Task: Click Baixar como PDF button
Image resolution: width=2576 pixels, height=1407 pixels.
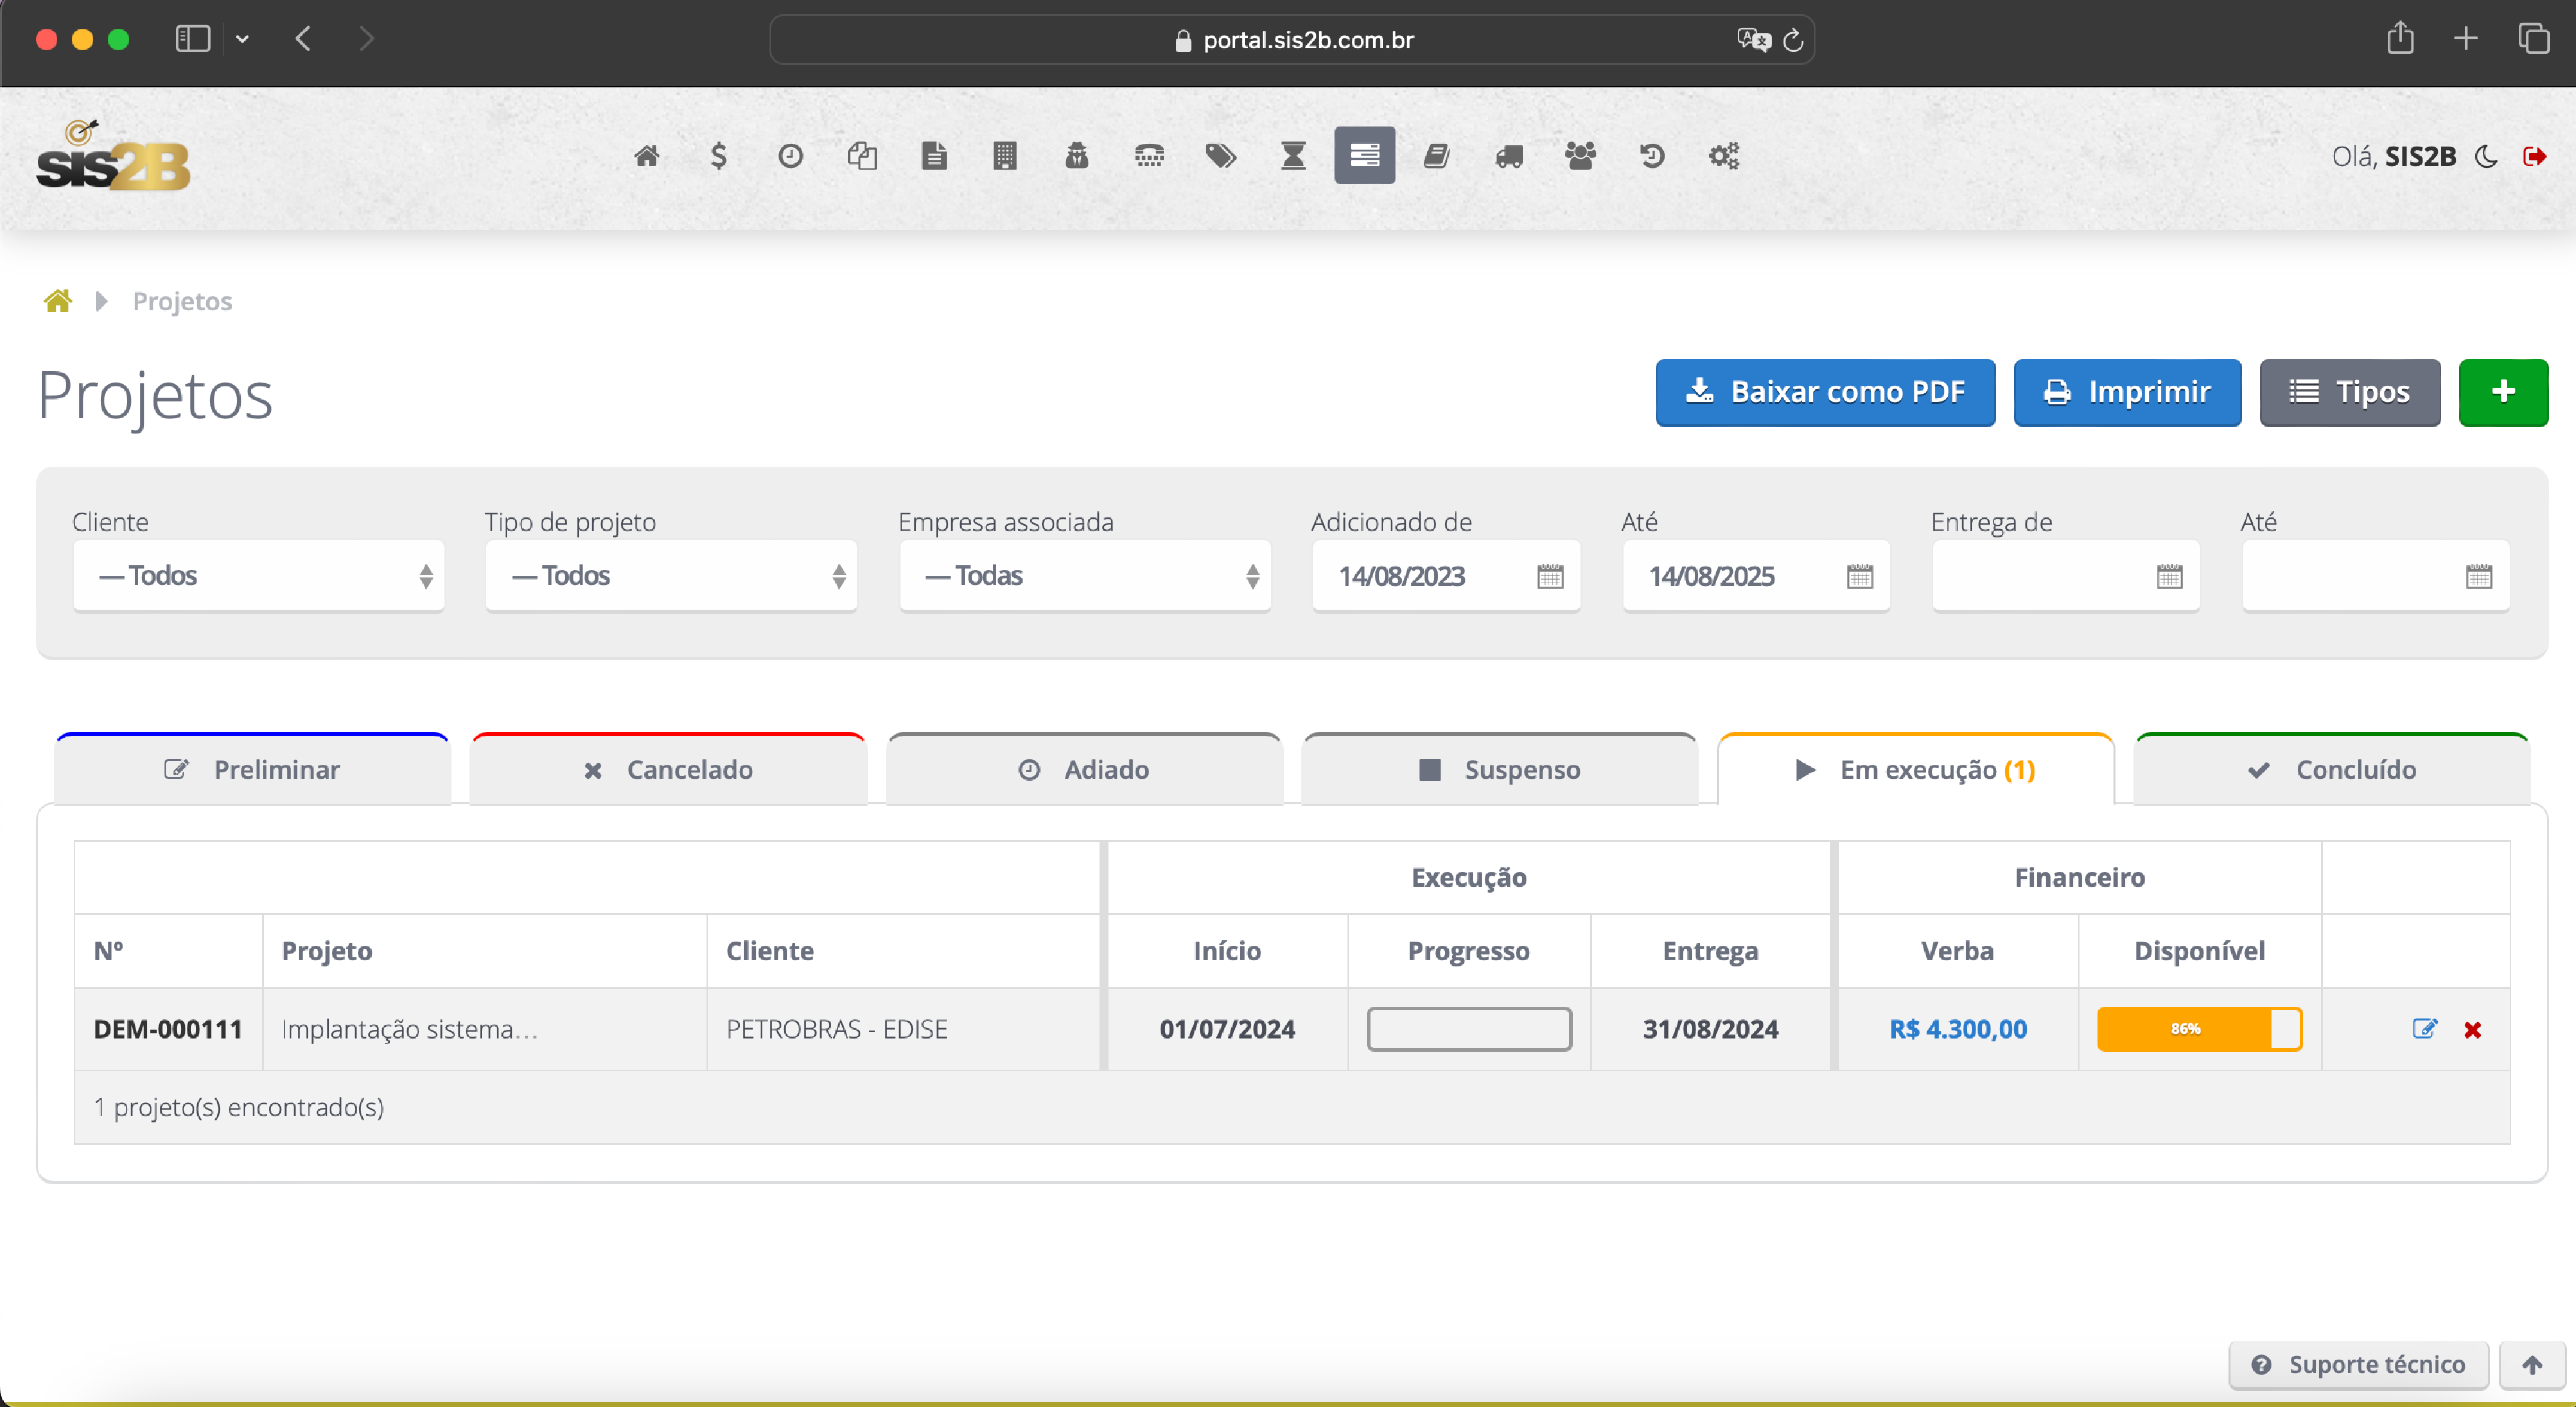Action: coord(1825,392)
